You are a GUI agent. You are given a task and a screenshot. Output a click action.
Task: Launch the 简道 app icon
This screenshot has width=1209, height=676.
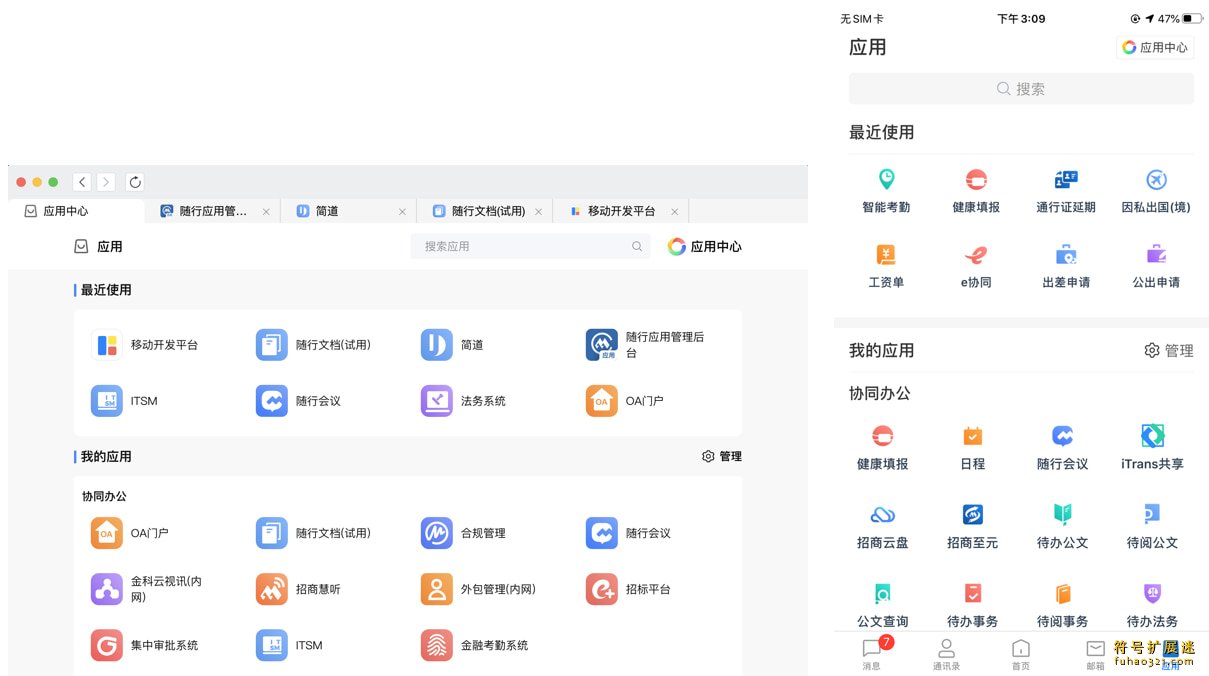436,345
